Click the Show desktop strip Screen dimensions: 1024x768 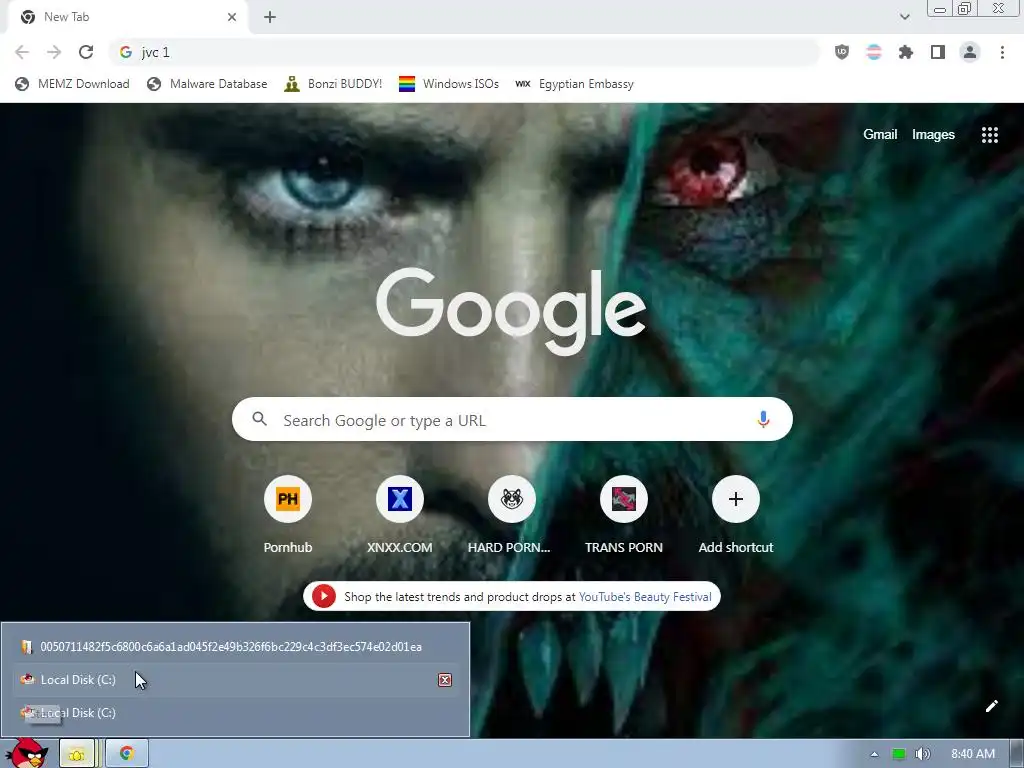pos(1017,754)
